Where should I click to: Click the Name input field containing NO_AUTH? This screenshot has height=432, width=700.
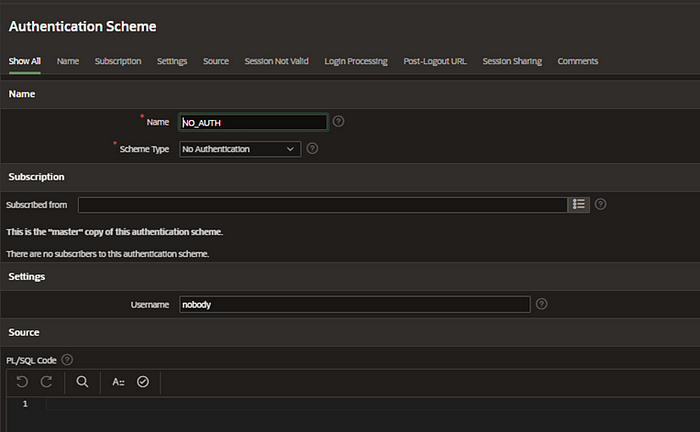coord(253,122)
